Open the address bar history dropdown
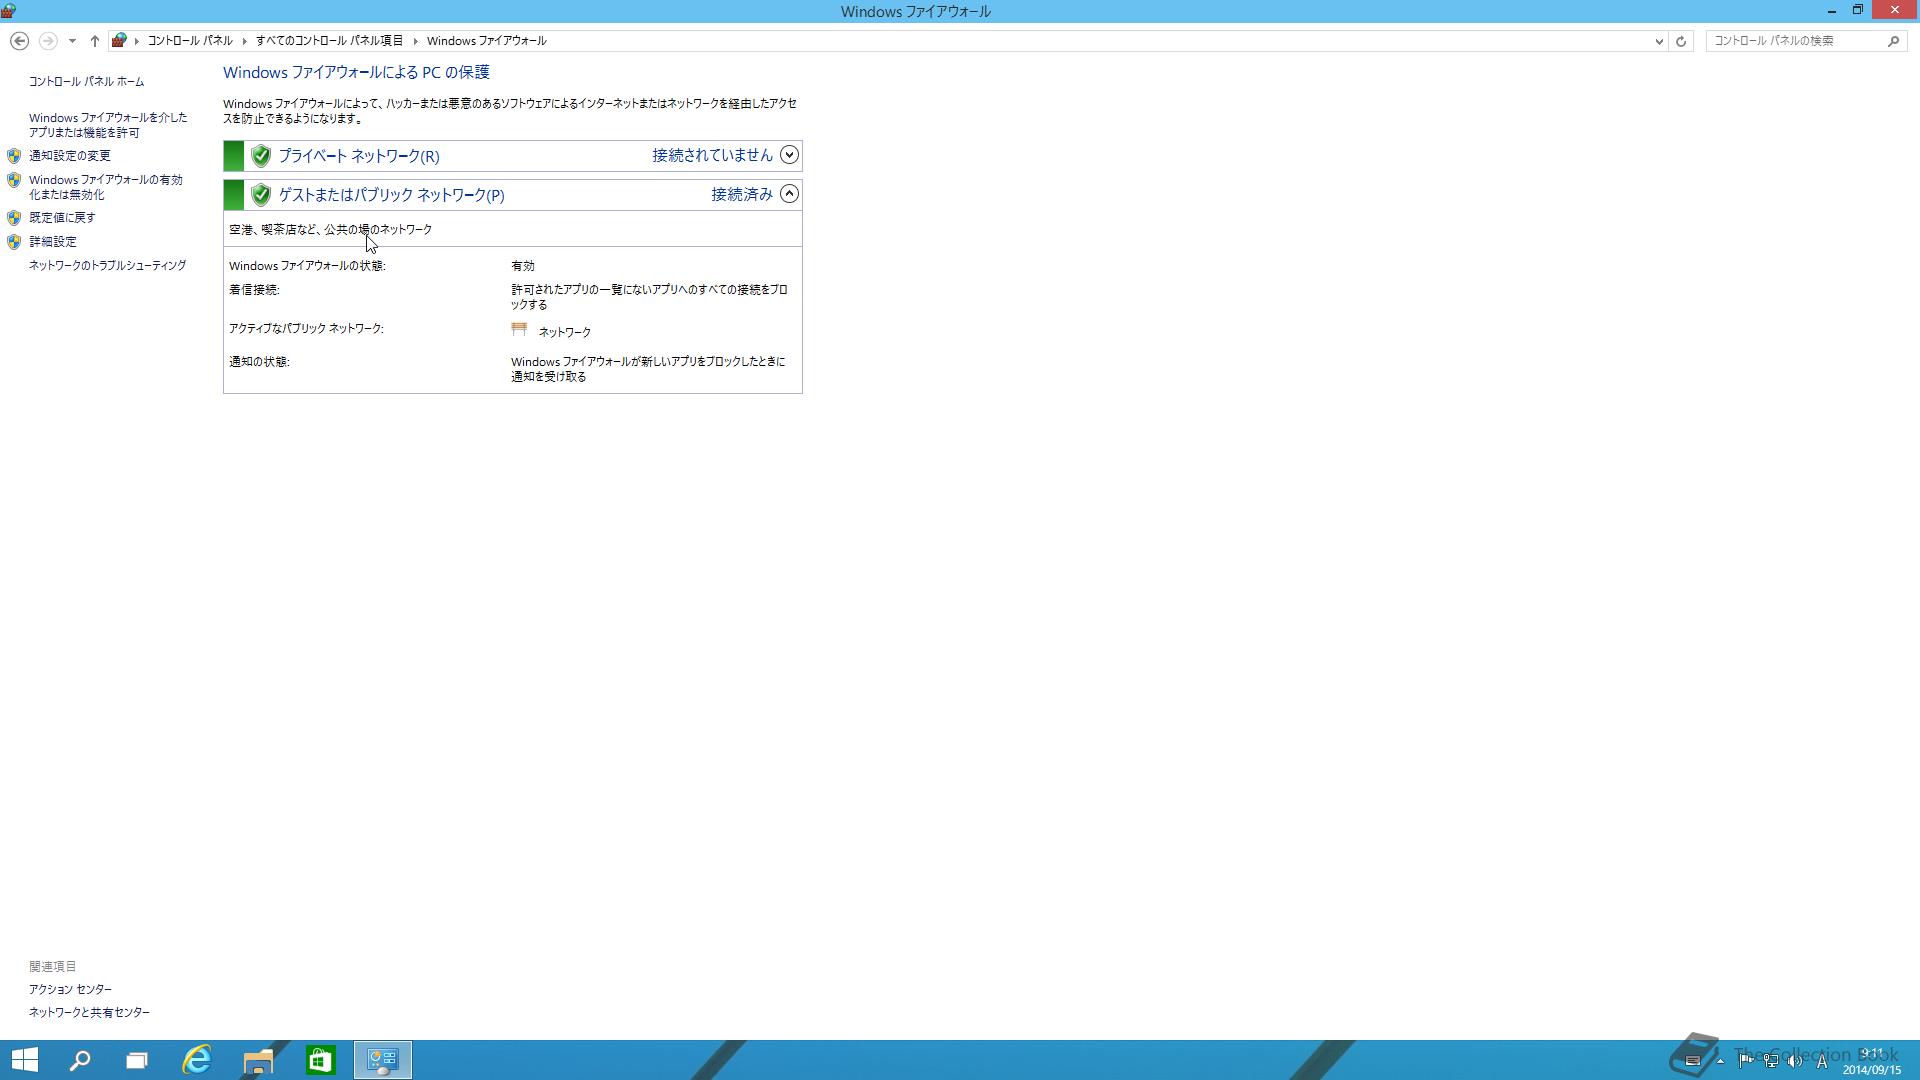 point(1659,41)
